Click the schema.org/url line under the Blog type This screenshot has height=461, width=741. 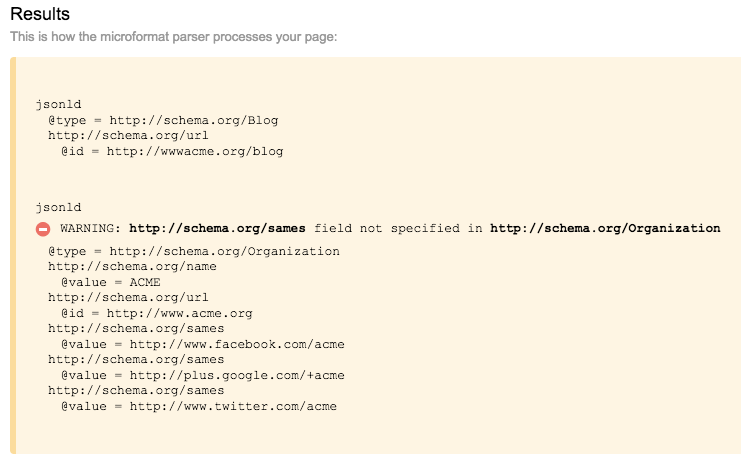click(128, 136)
